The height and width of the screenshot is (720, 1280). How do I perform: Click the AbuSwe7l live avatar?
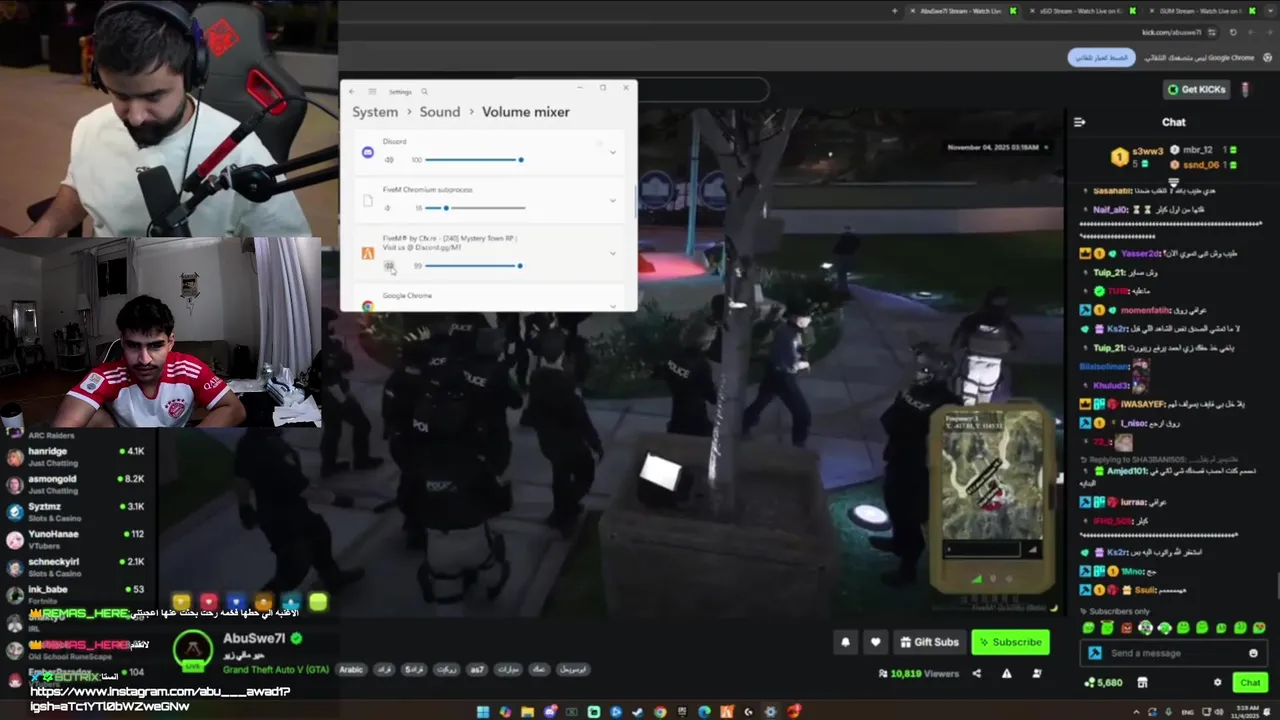(x=193, y=651)
